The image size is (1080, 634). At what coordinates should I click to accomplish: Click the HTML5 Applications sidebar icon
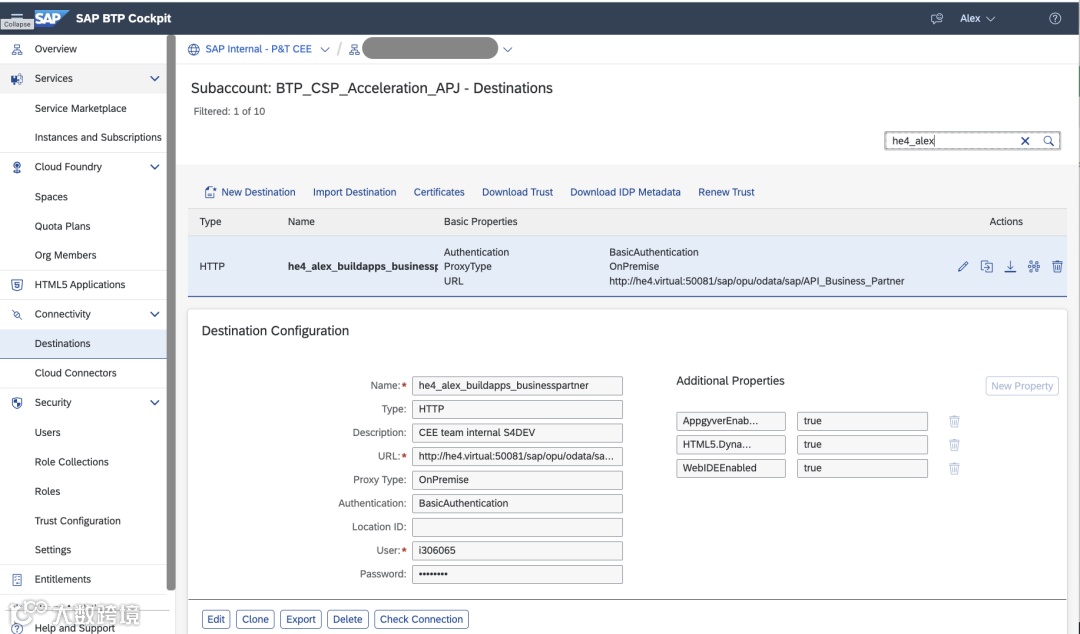point(17,285)
